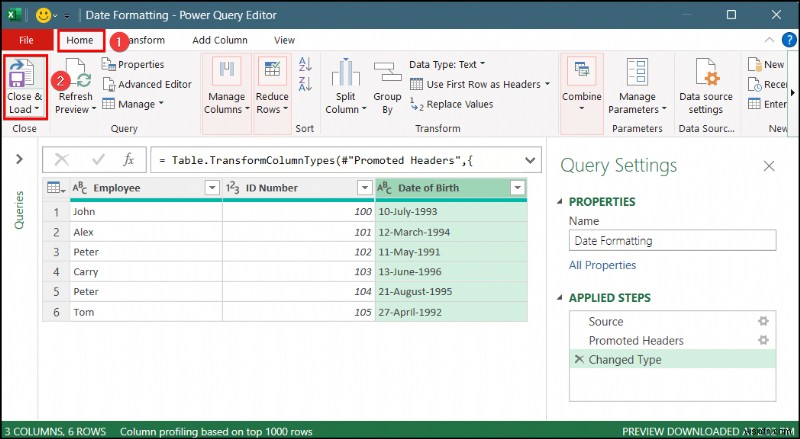Select cell with ID 103

298,272
